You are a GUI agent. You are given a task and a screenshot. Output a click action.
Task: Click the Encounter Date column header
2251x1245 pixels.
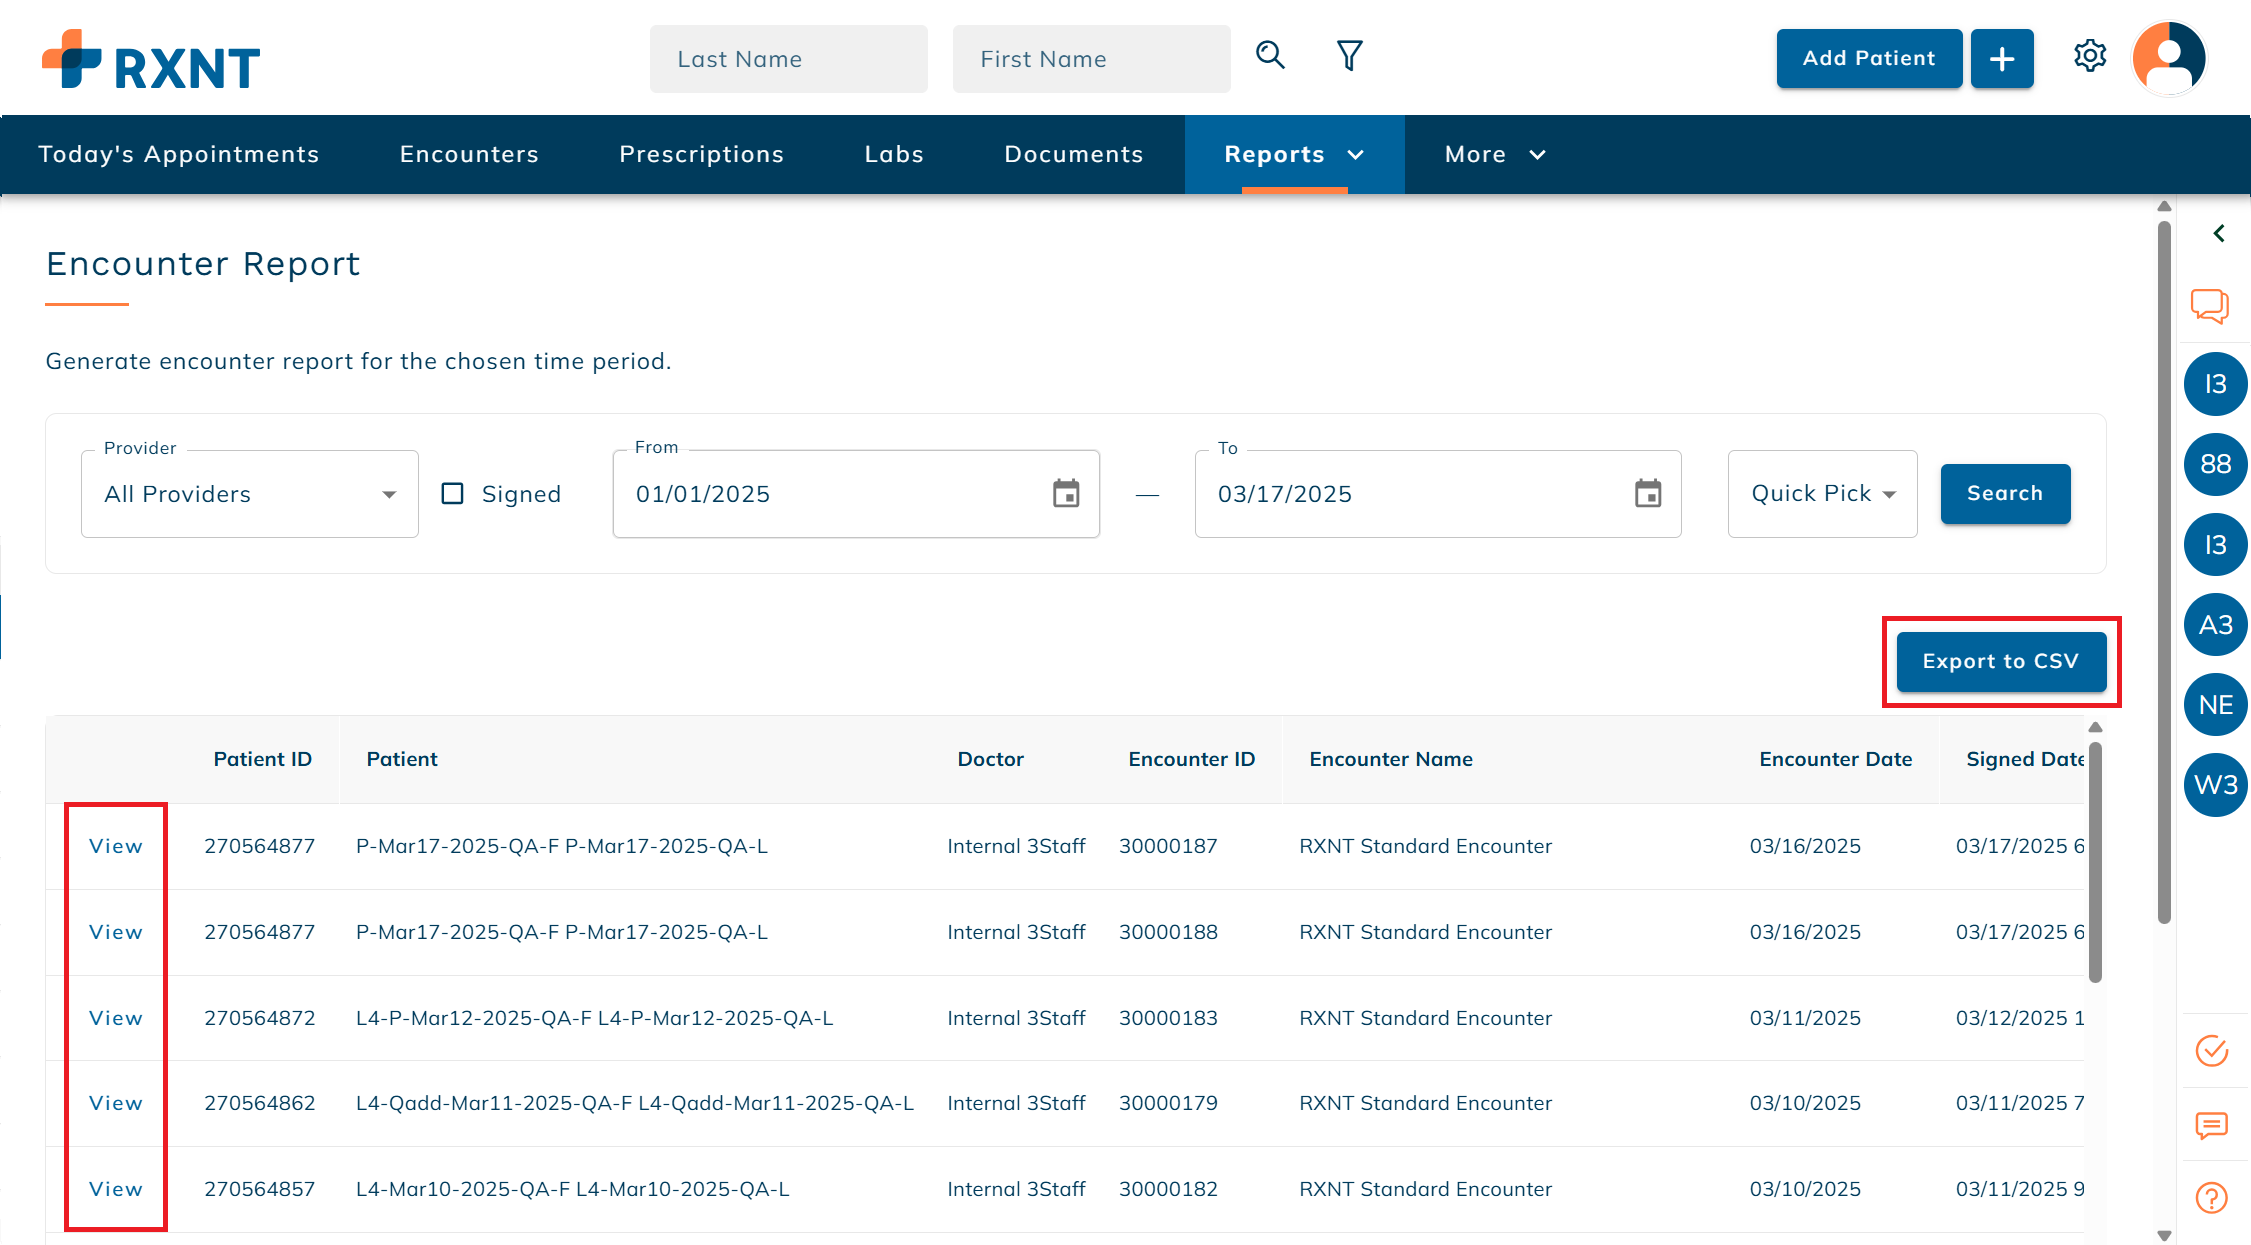pyautogui.click(x=1836, y=759)
